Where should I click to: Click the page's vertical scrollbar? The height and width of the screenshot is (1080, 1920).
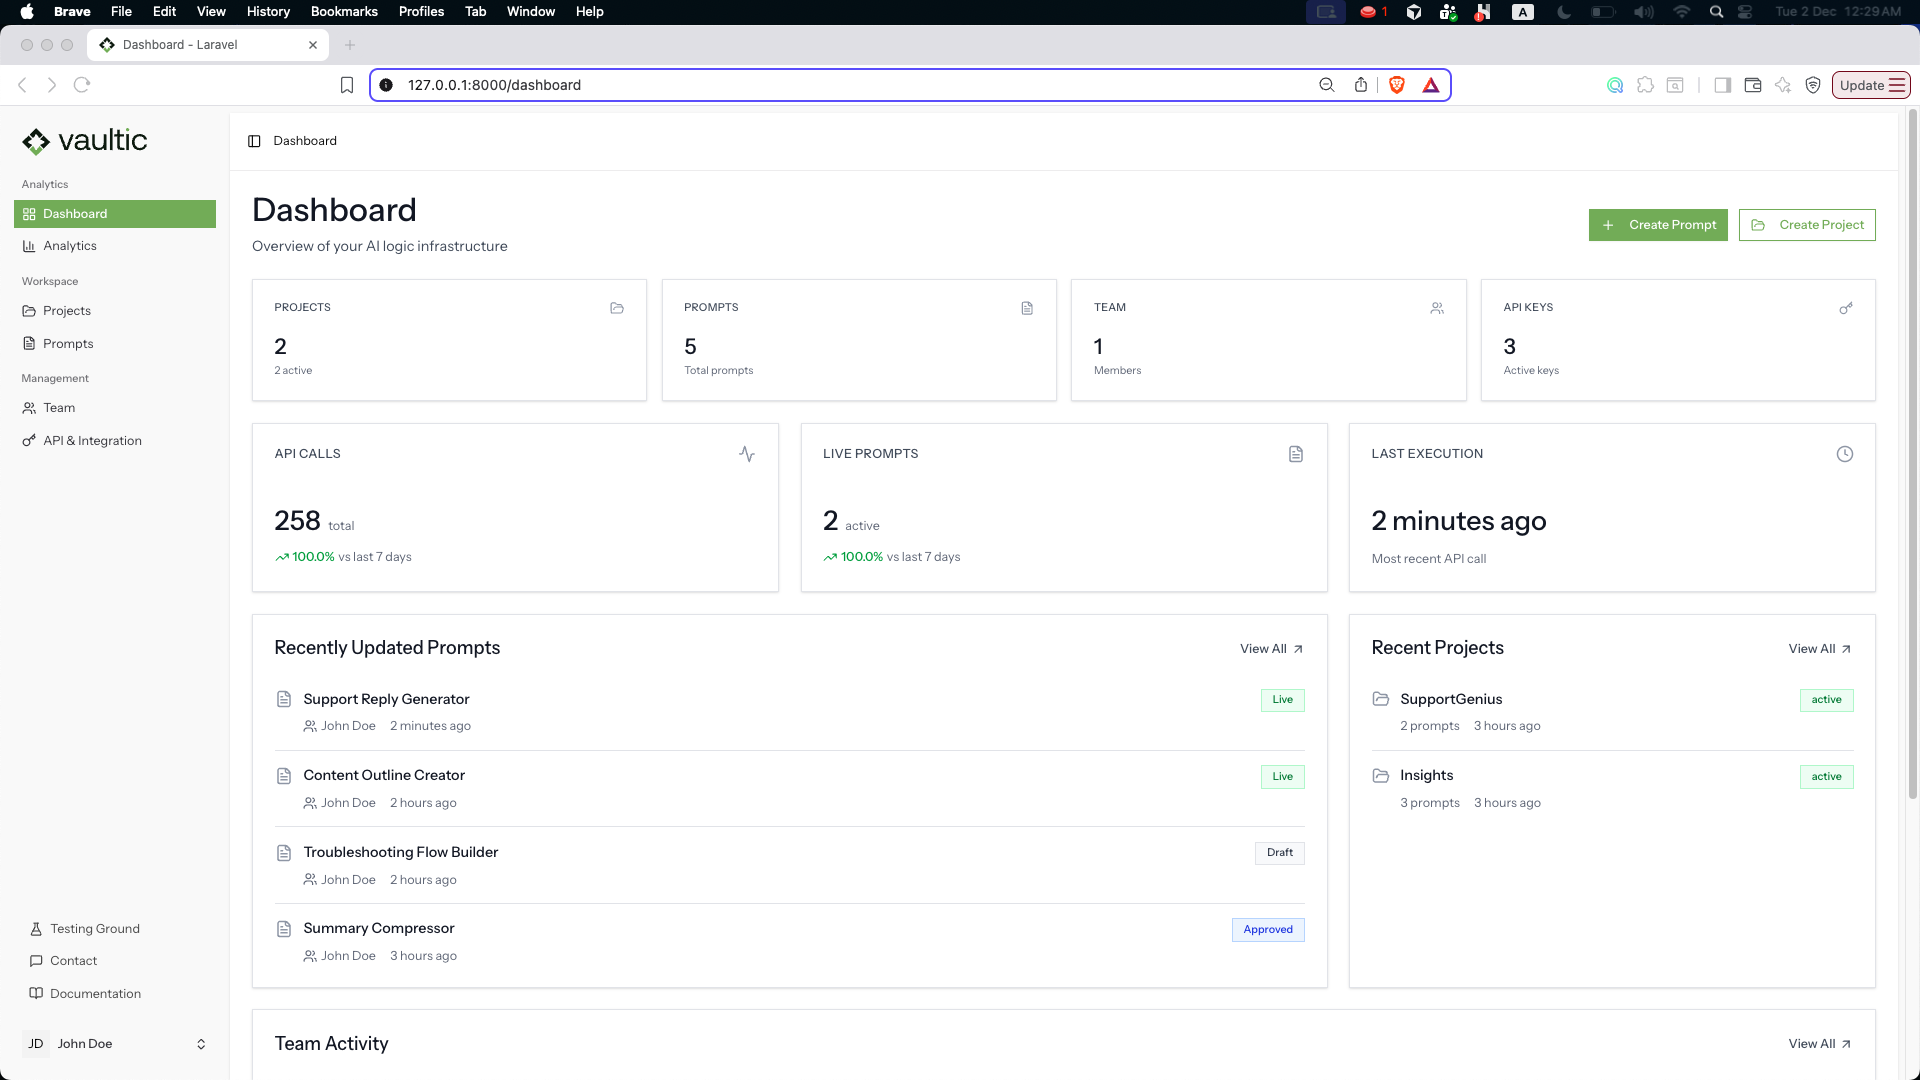[1913, 450]
